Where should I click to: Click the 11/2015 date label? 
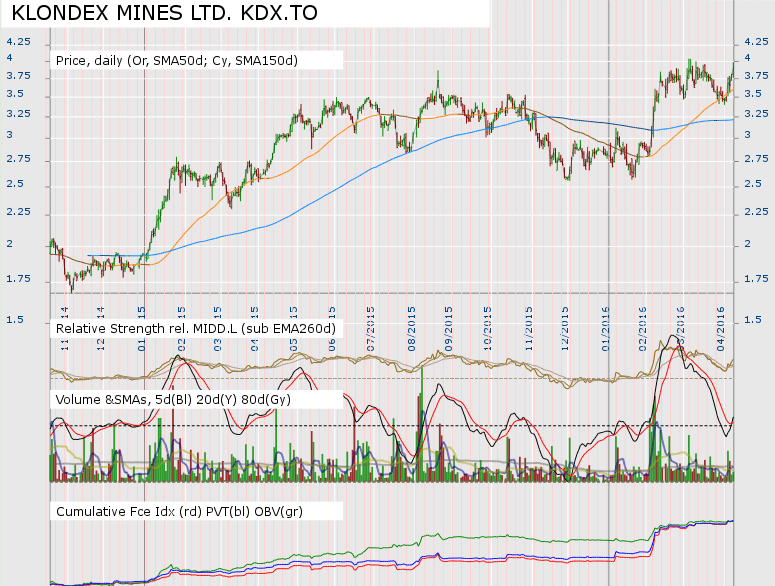coord(529,329)
